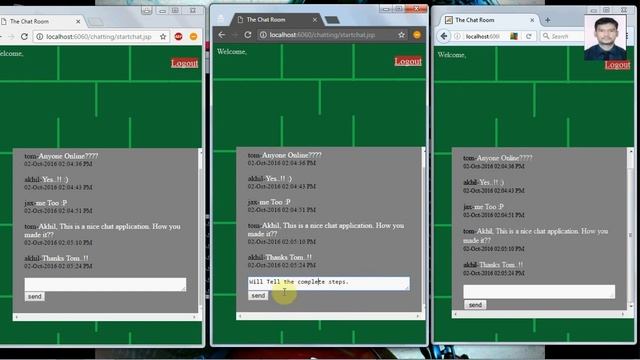Focus the empty message box in right window

pos(539,292)
